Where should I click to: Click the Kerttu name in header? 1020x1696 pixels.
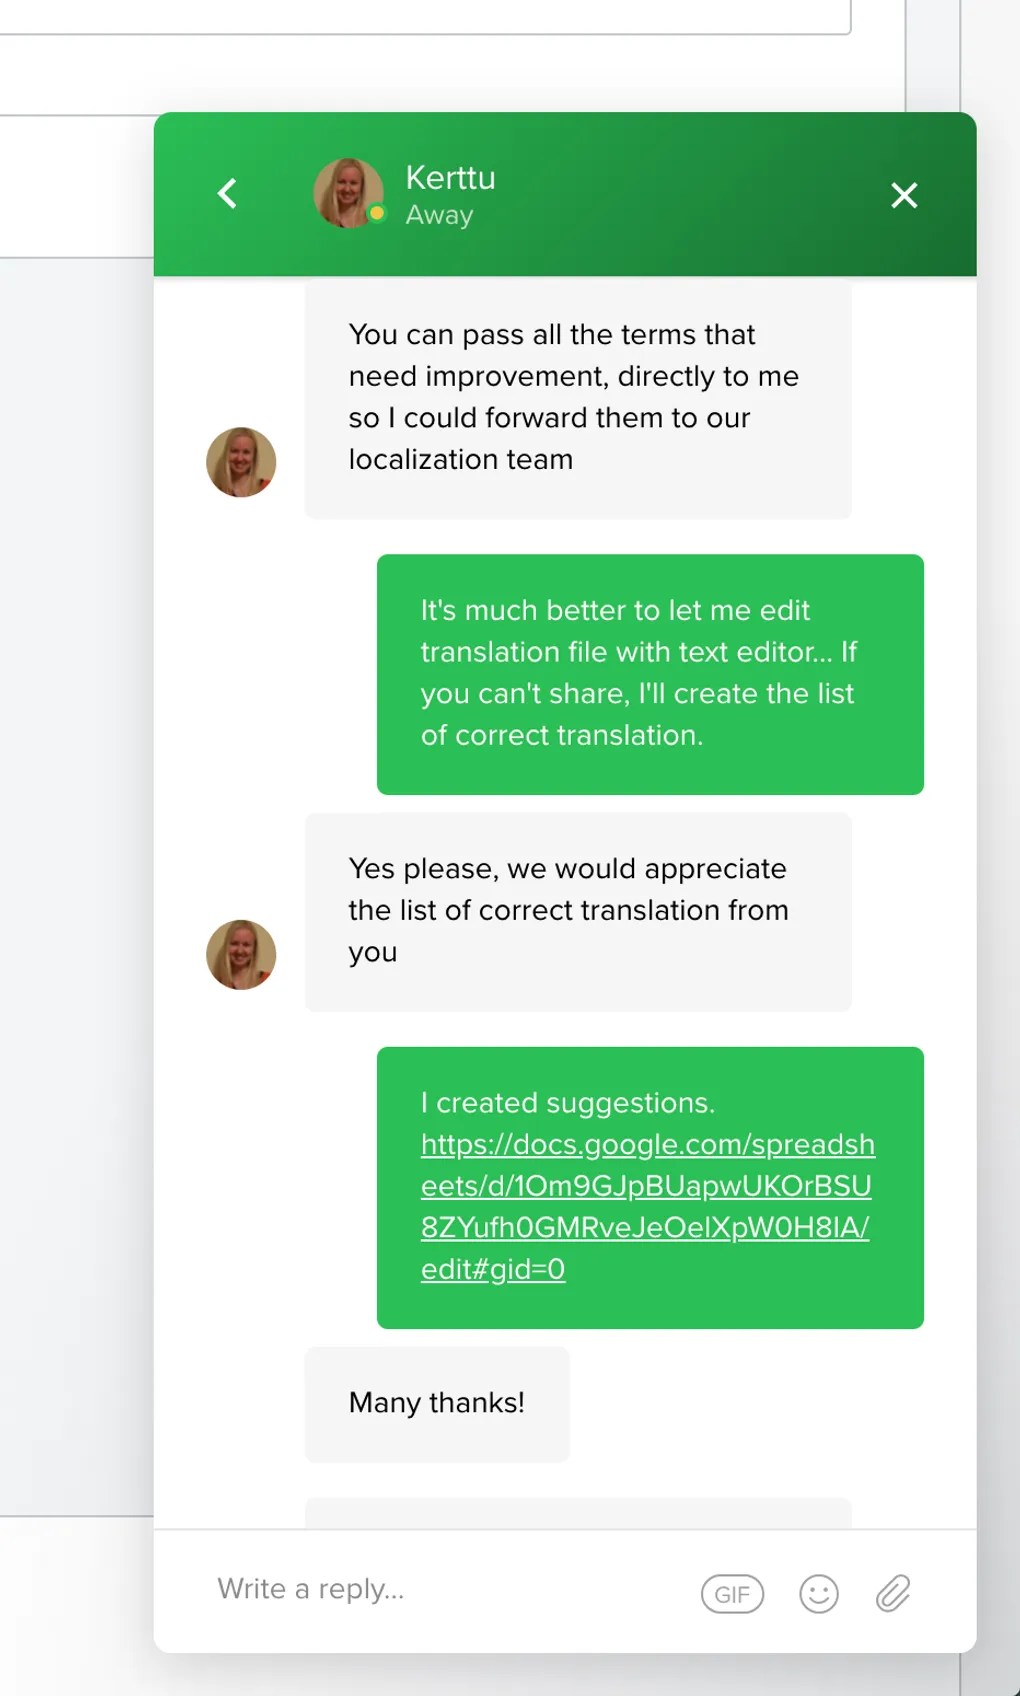point(450,177)
